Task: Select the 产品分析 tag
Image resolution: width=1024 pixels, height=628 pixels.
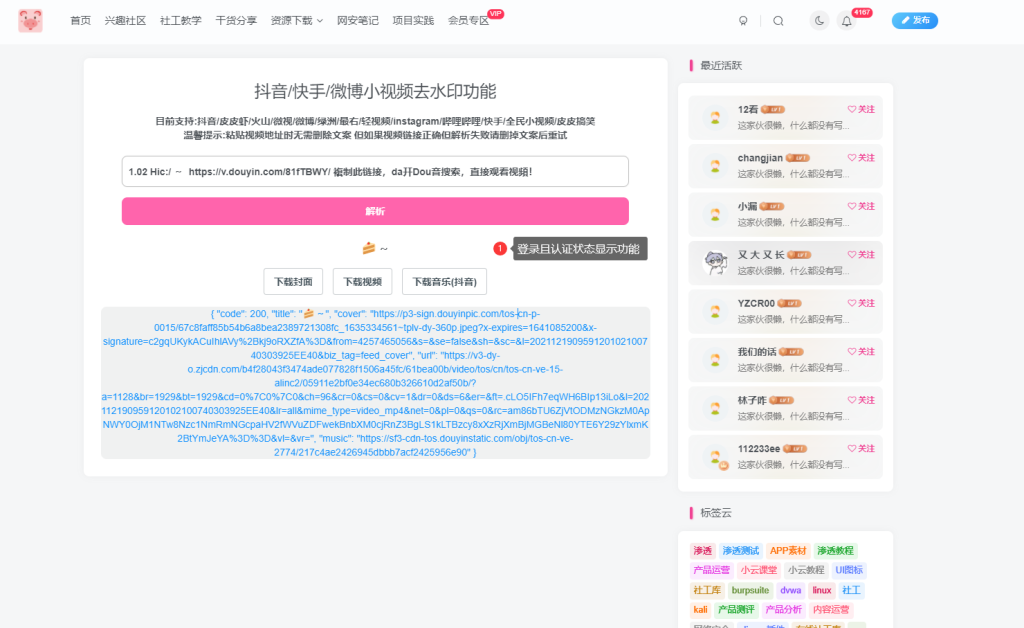Action: (783, 610)
